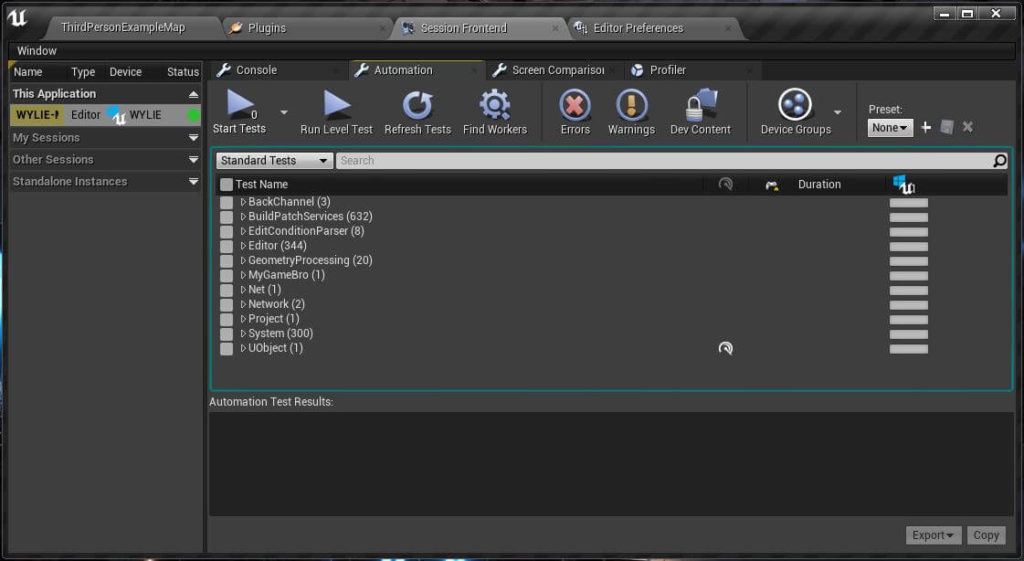This screenshot has width=1024, height=561.
Task: Check the System test group checkbox
Action: 226,334
